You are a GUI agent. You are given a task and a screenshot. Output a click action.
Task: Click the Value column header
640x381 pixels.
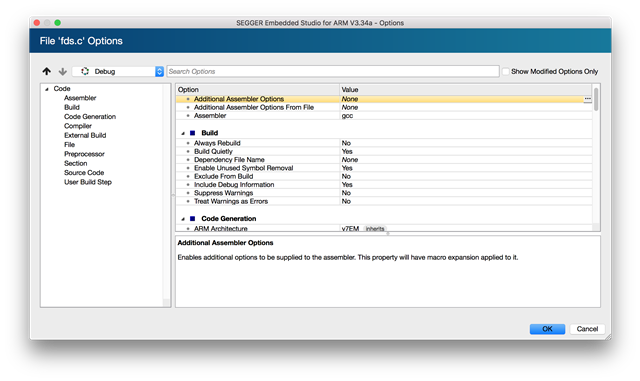coord(465,89)
